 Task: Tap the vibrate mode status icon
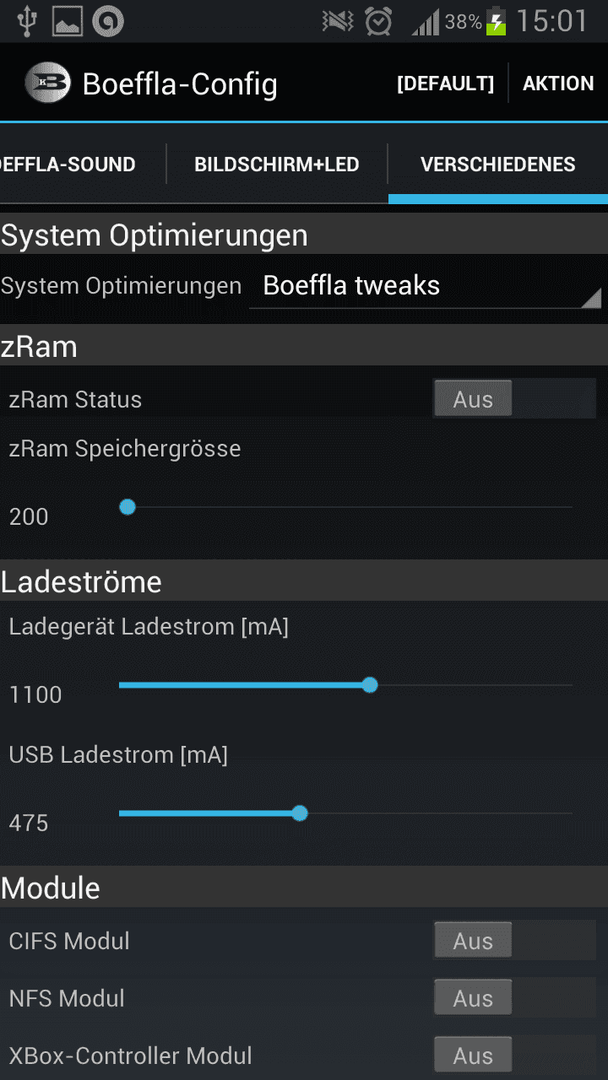(x=337, y=21)
